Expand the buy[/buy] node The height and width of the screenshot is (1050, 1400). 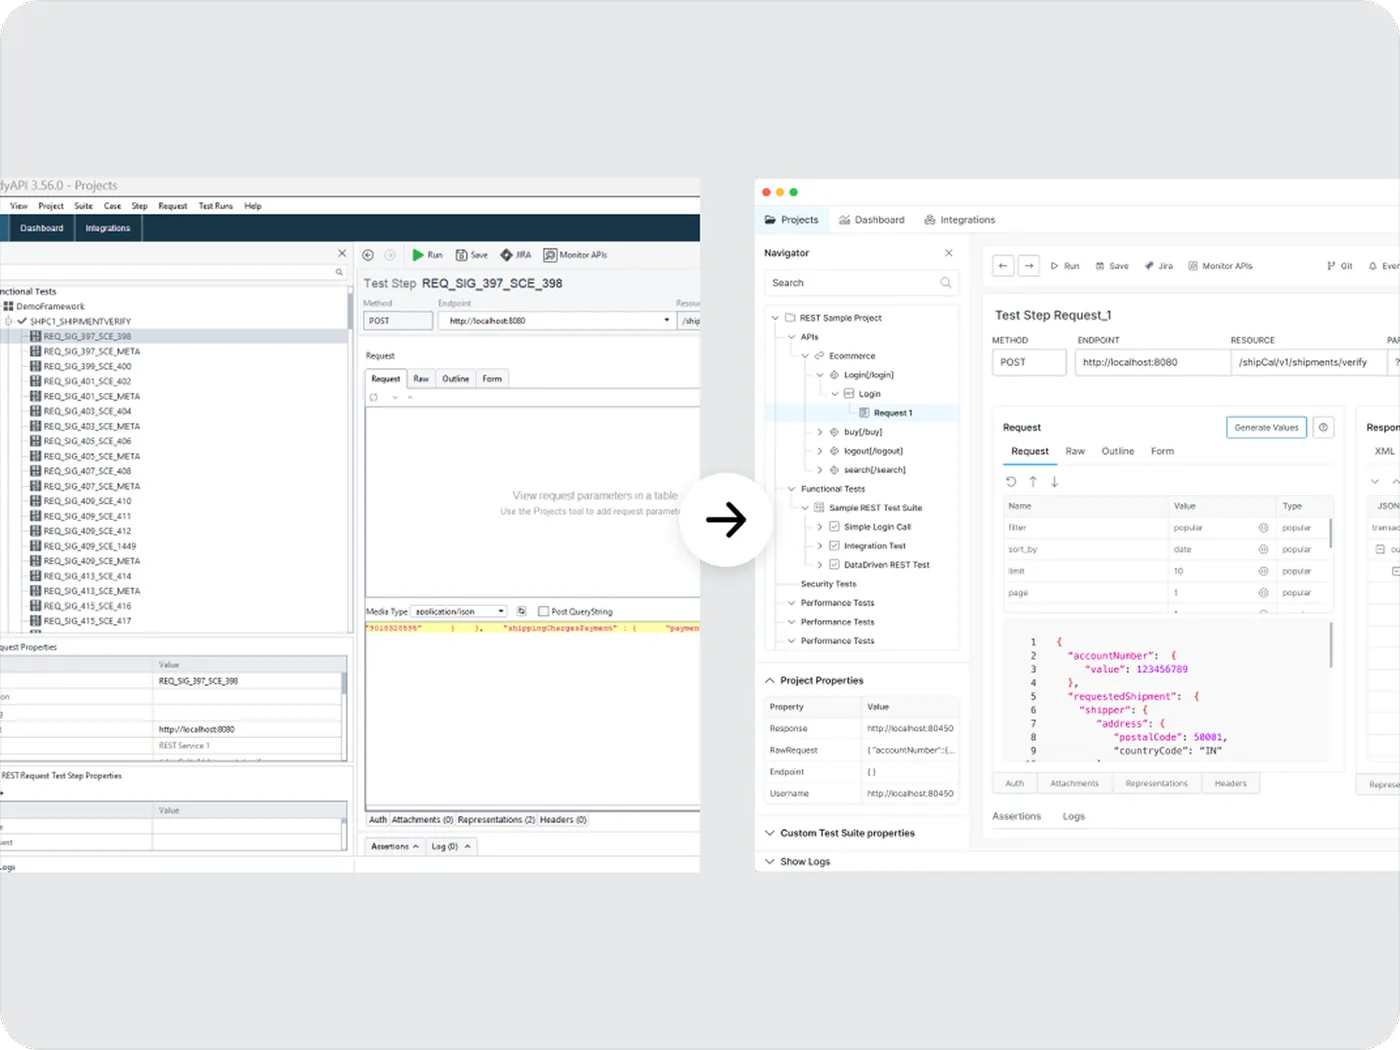tap(820, 432)
